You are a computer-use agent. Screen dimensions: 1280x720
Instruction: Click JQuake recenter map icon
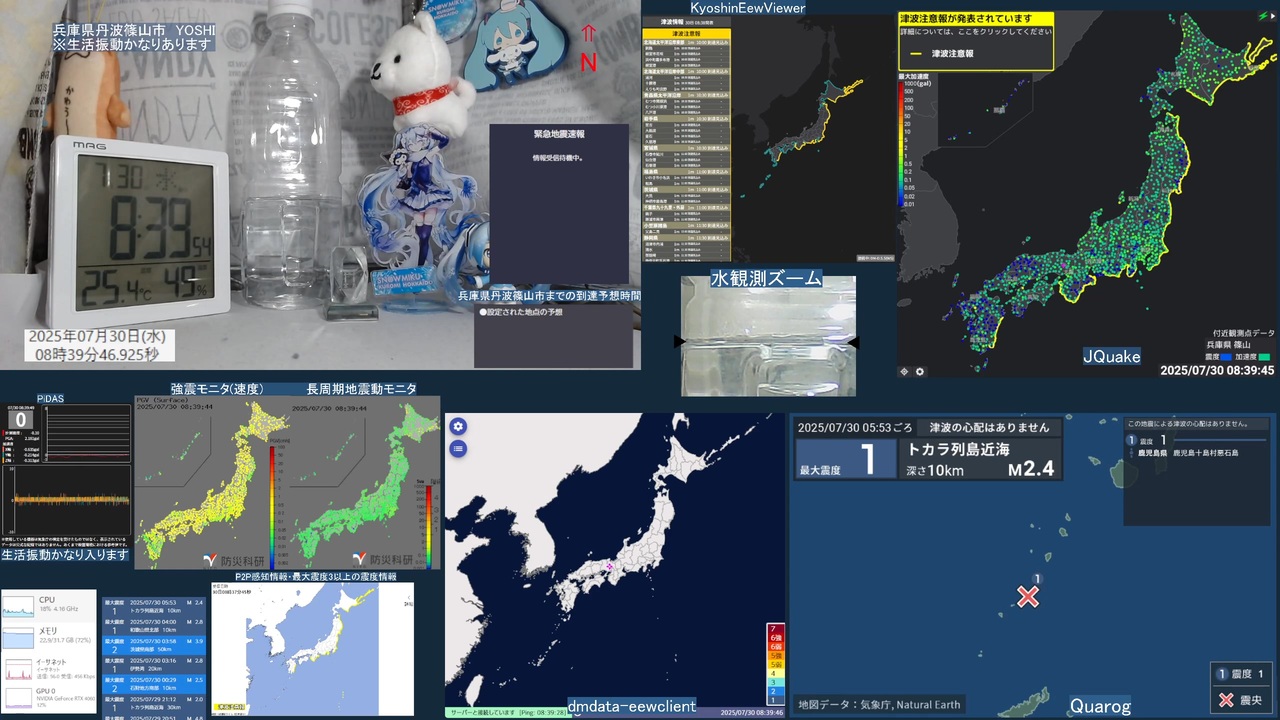[905, 371]
